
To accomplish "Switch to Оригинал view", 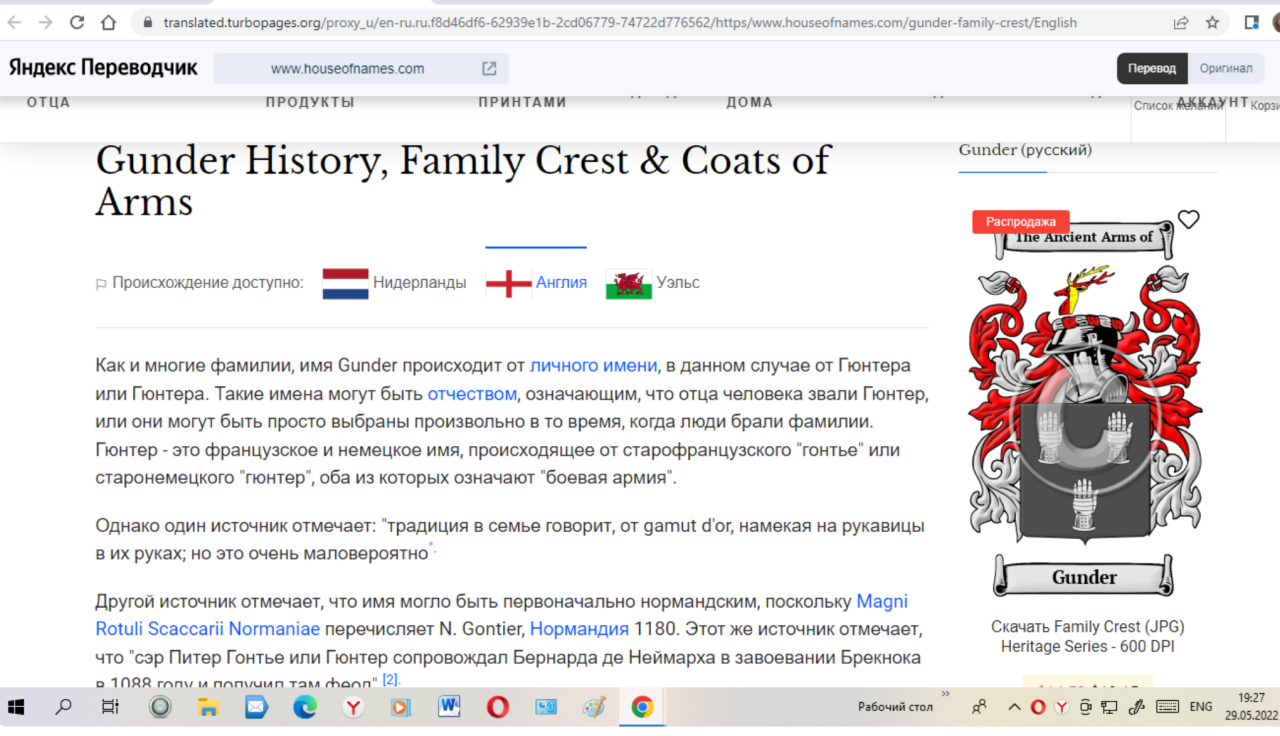I will (x=1225, y=68).
